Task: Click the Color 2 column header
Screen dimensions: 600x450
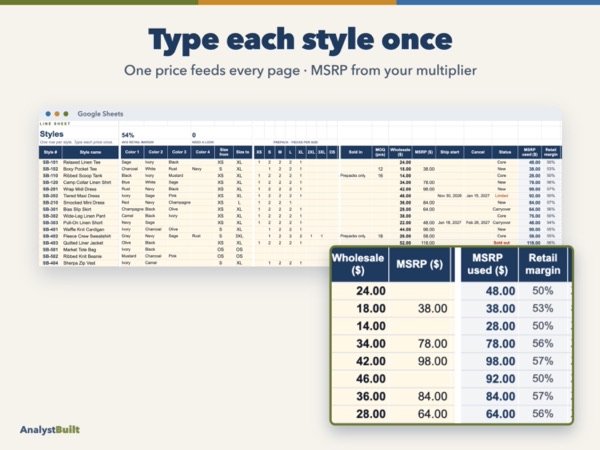Action: 156,152
